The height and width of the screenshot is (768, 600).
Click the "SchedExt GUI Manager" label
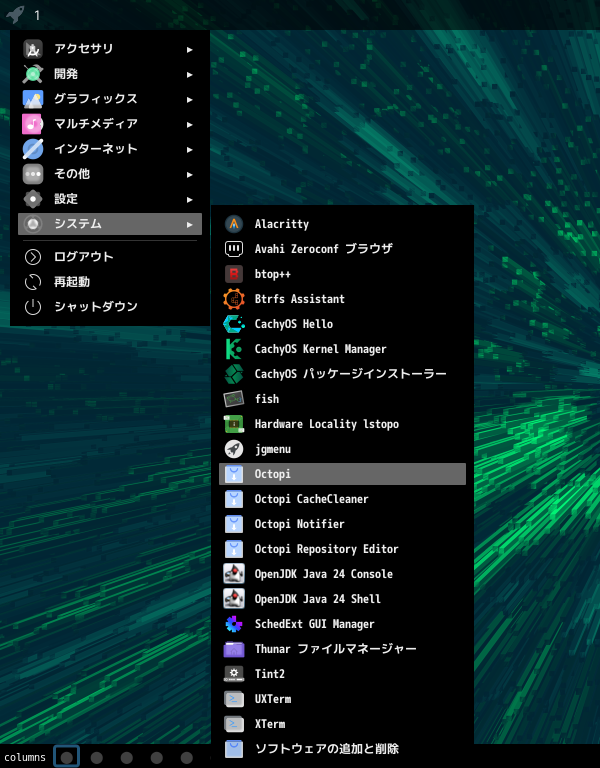click(x=314, y=624)
